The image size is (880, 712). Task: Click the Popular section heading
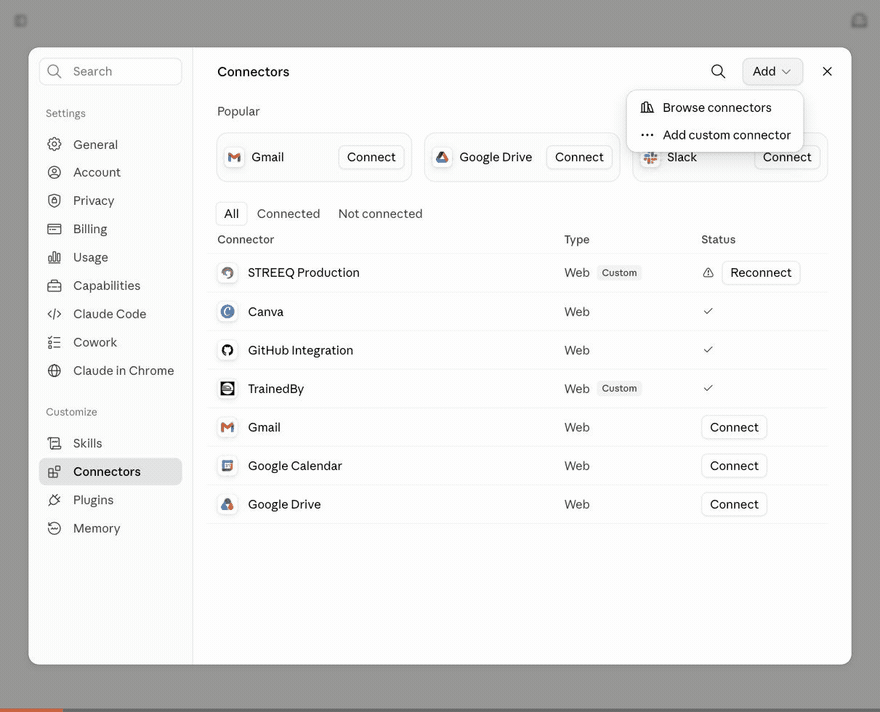238,111
